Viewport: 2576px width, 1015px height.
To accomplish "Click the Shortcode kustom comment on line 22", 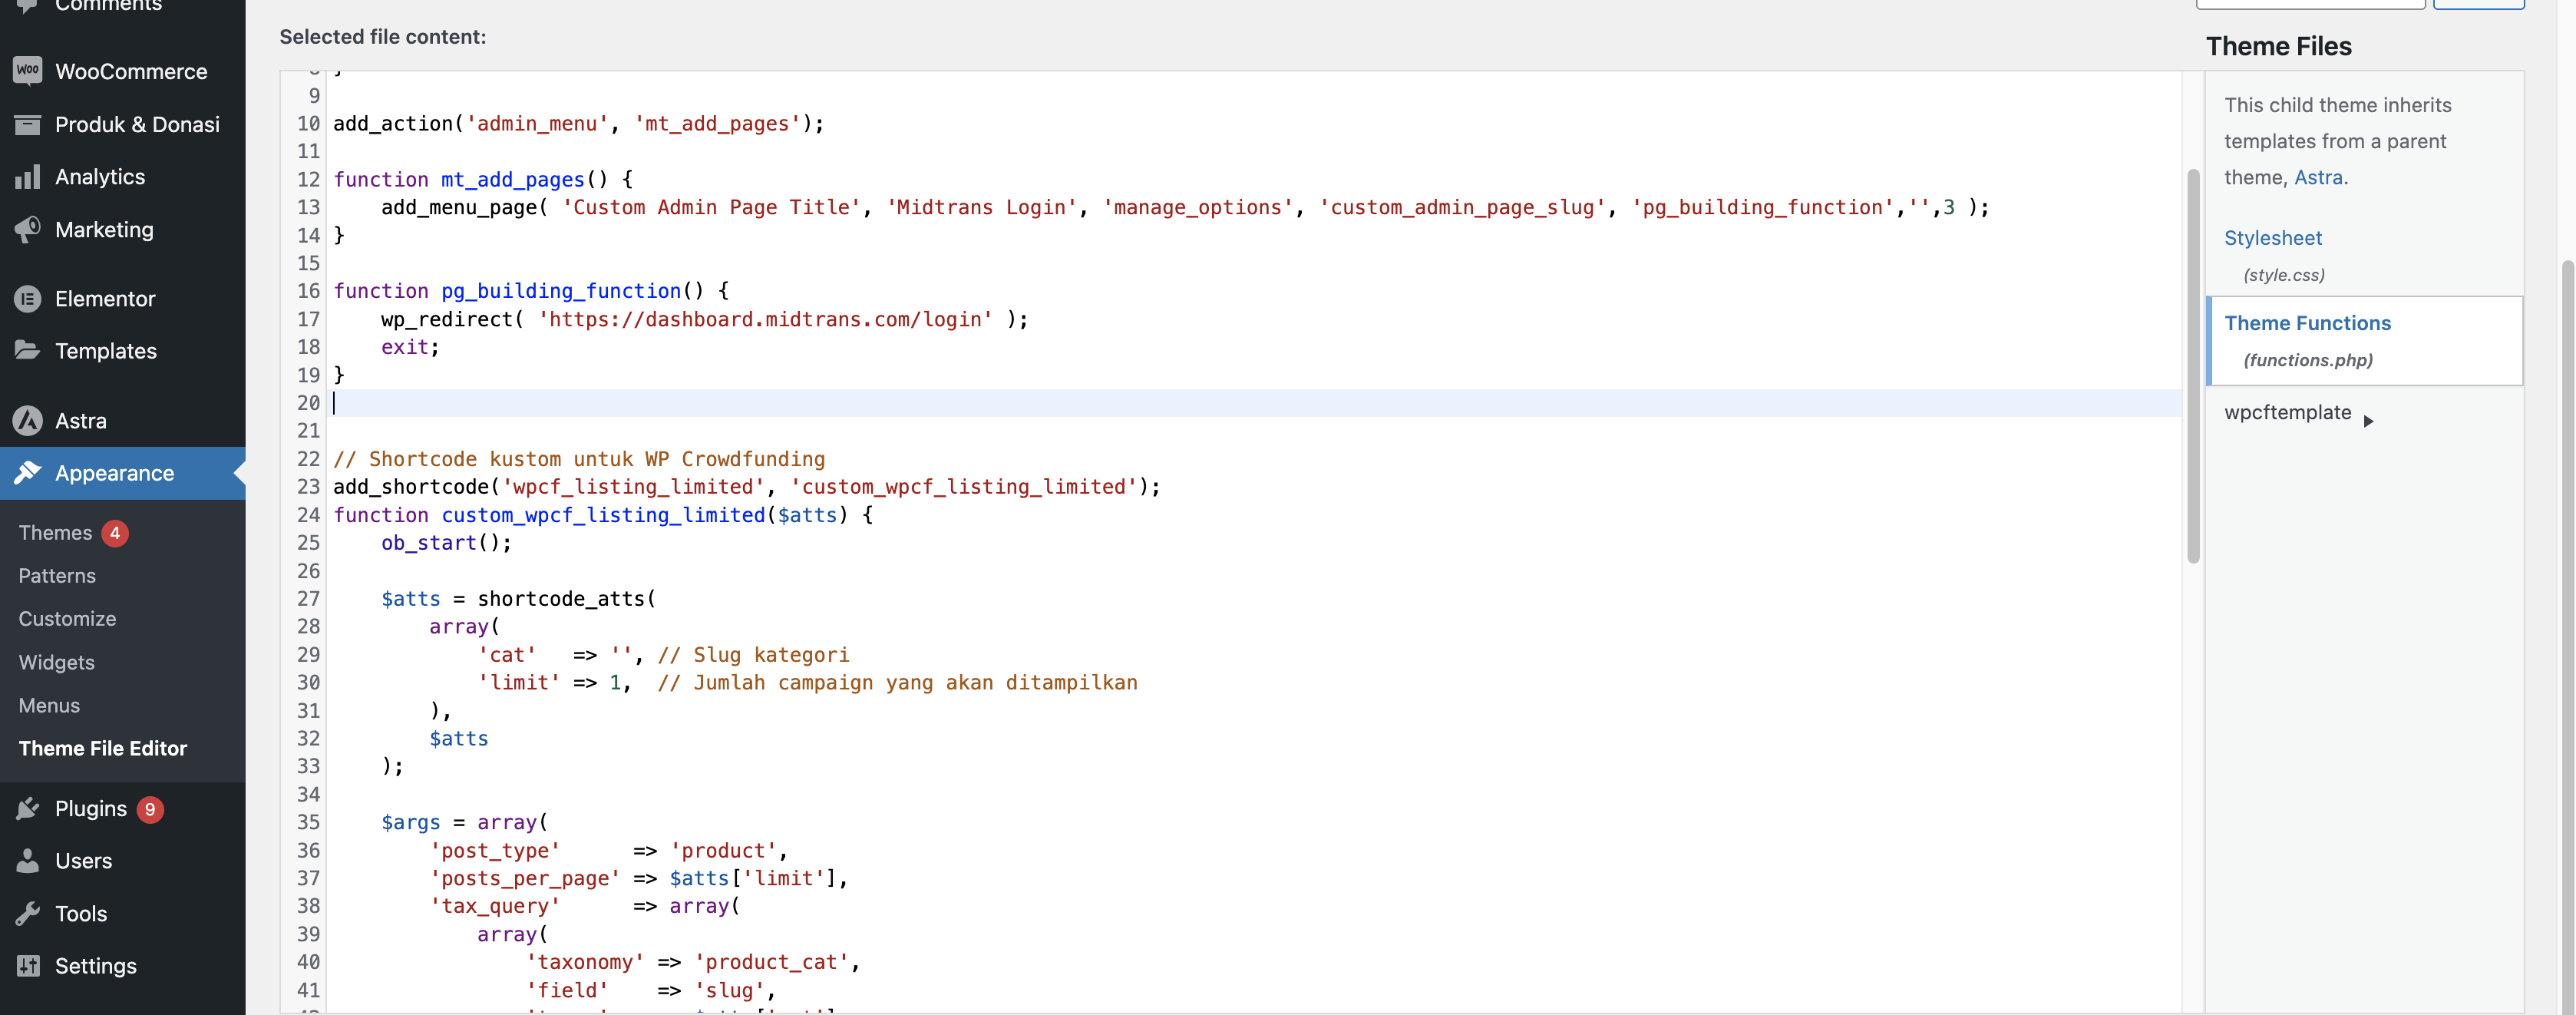I will click(579, 459).
